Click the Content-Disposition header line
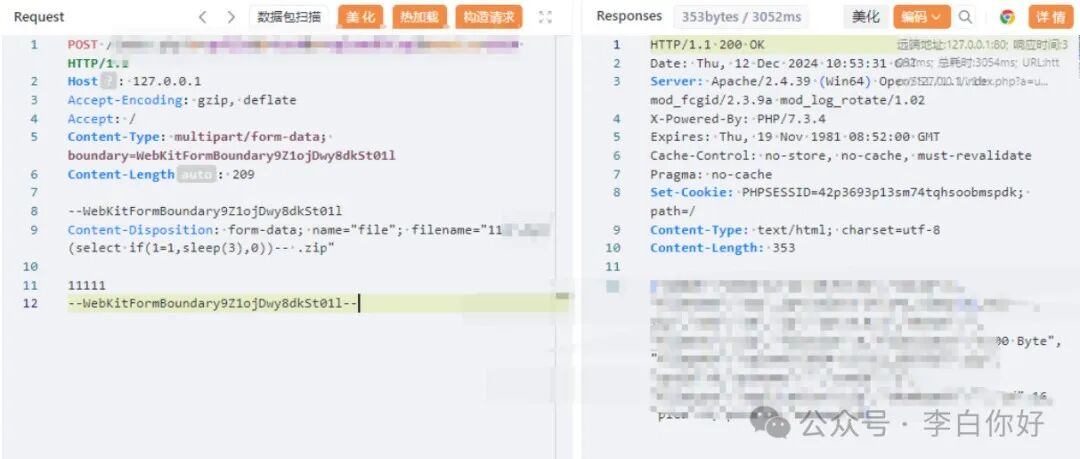The height and width of the screenshot is (459, 1080). (309, 230)
